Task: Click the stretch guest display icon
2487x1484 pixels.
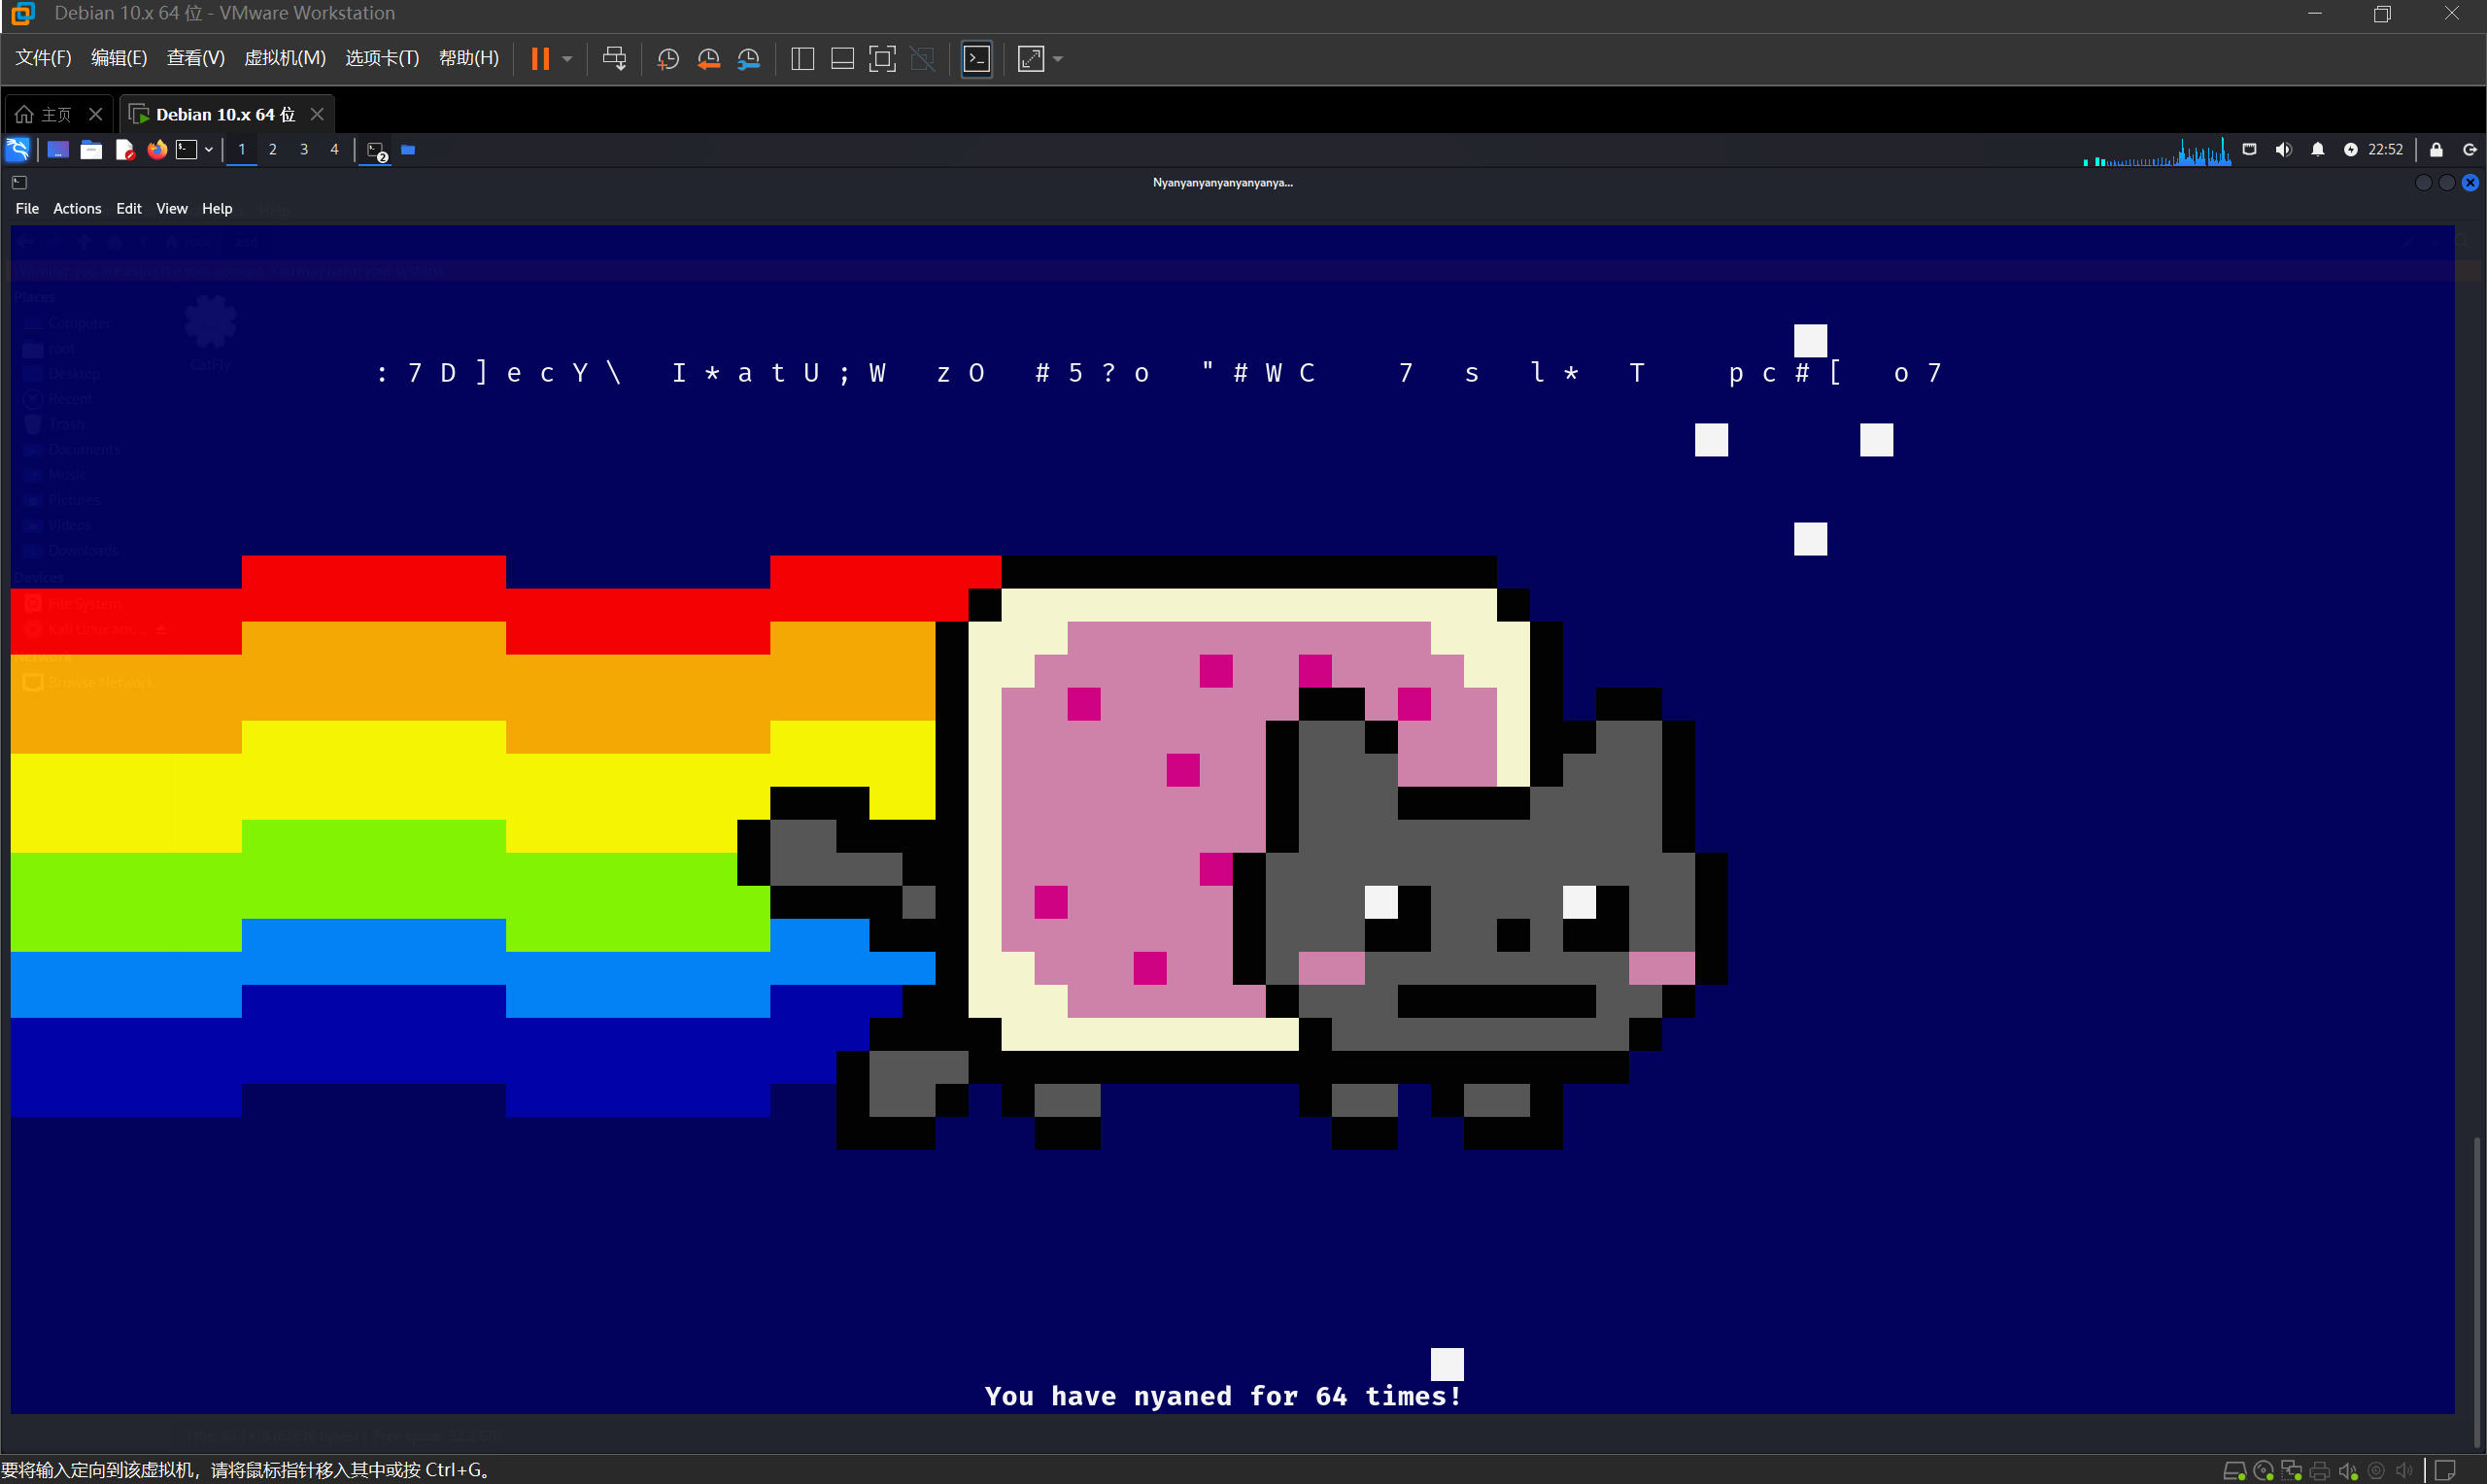Action: [x=1031, y=59]
